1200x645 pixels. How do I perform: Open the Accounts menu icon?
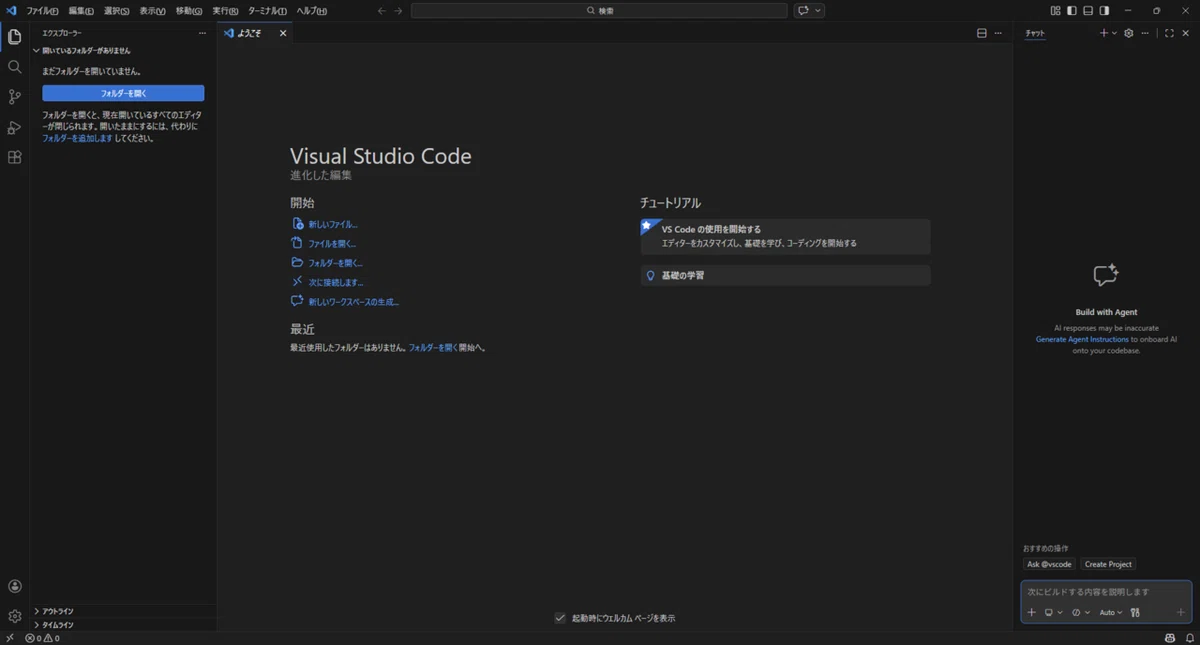click(x=14, y=587)
